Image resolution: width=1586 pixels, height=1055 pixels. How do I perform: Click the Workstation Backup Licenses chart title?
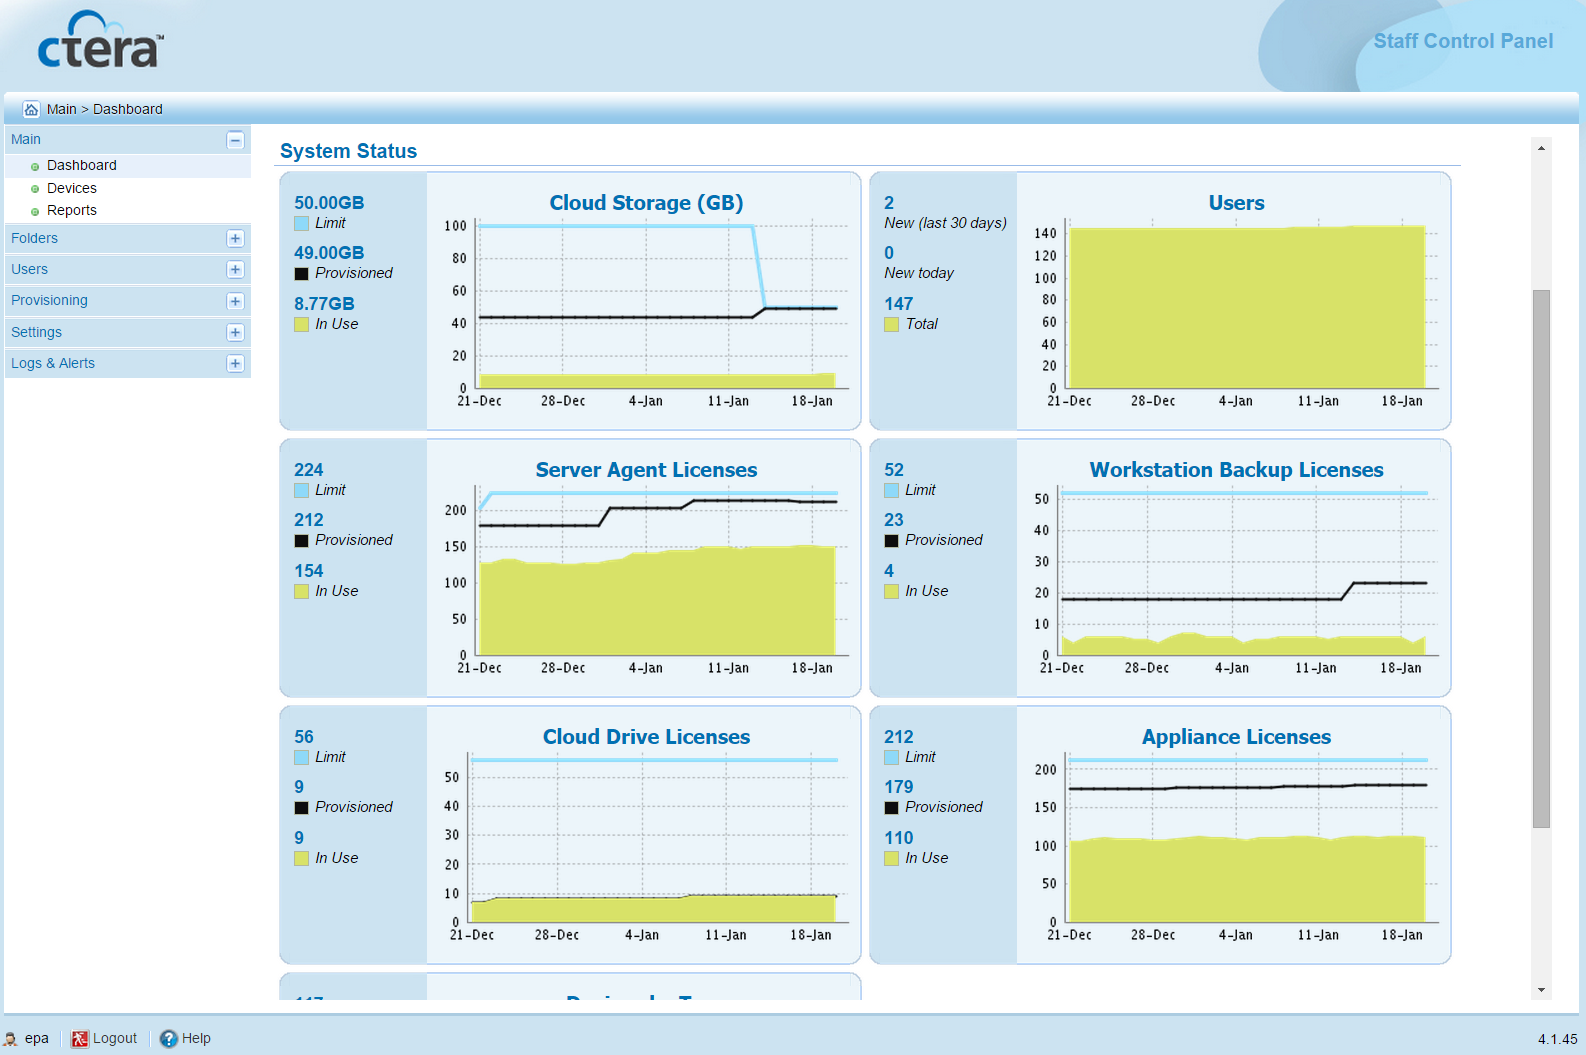1236,470
